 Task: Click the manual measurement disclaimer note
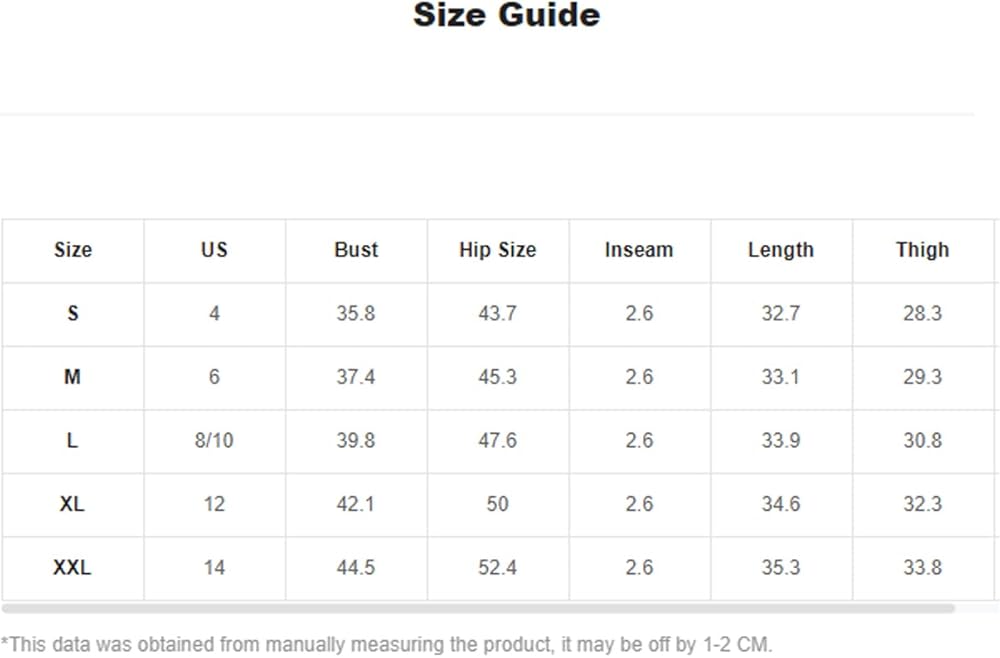pos(387,643)
